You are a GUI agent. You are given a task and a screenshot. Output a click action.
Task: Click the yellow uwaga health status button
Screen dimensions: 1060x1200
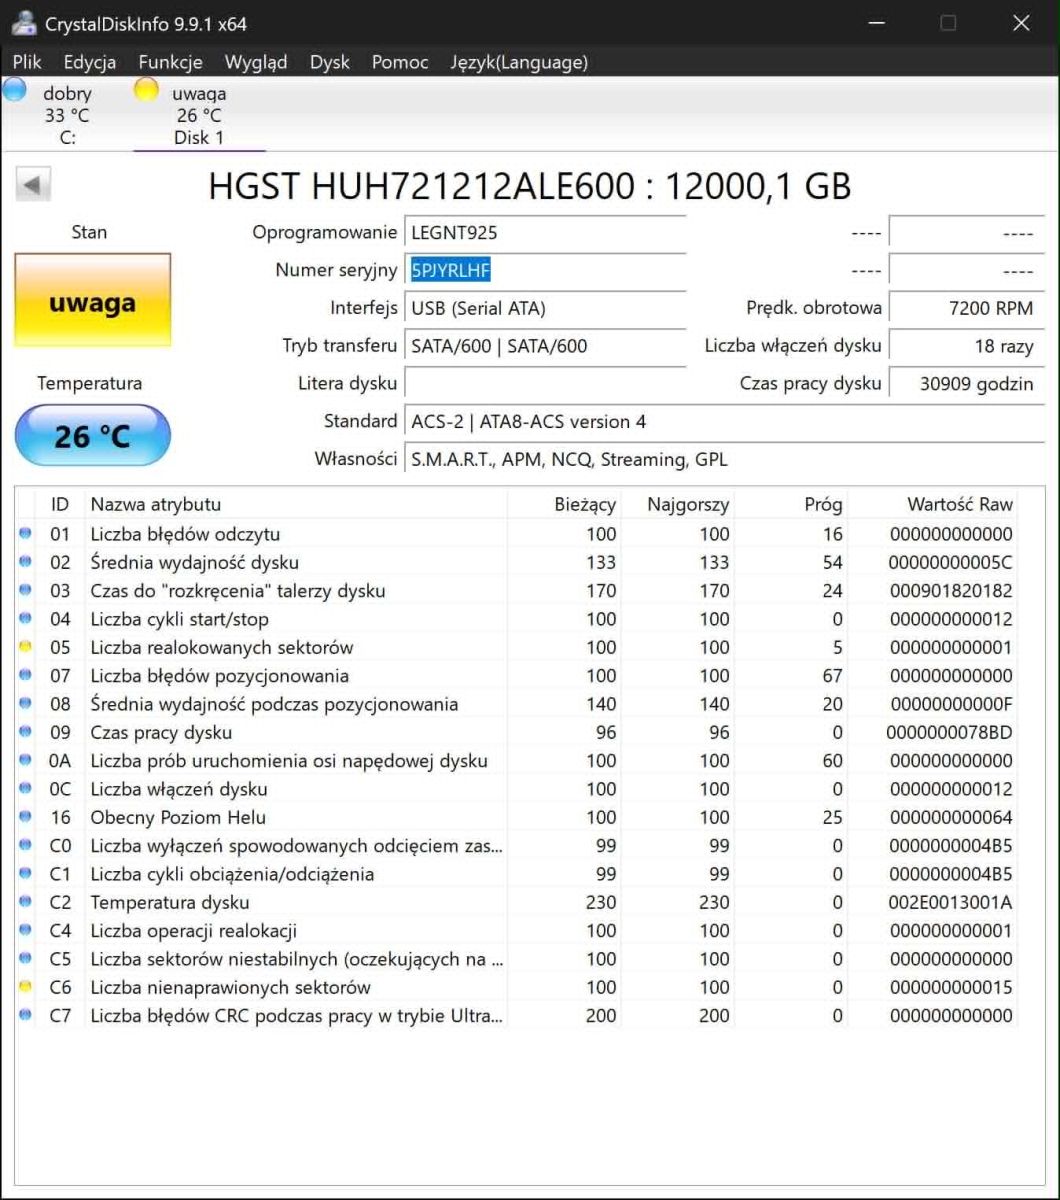93,300
